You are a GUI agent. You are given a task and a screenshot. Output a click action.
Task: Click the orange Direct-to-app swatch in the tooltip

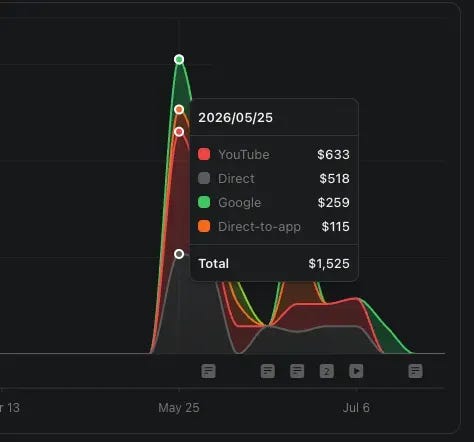(204, 226)
